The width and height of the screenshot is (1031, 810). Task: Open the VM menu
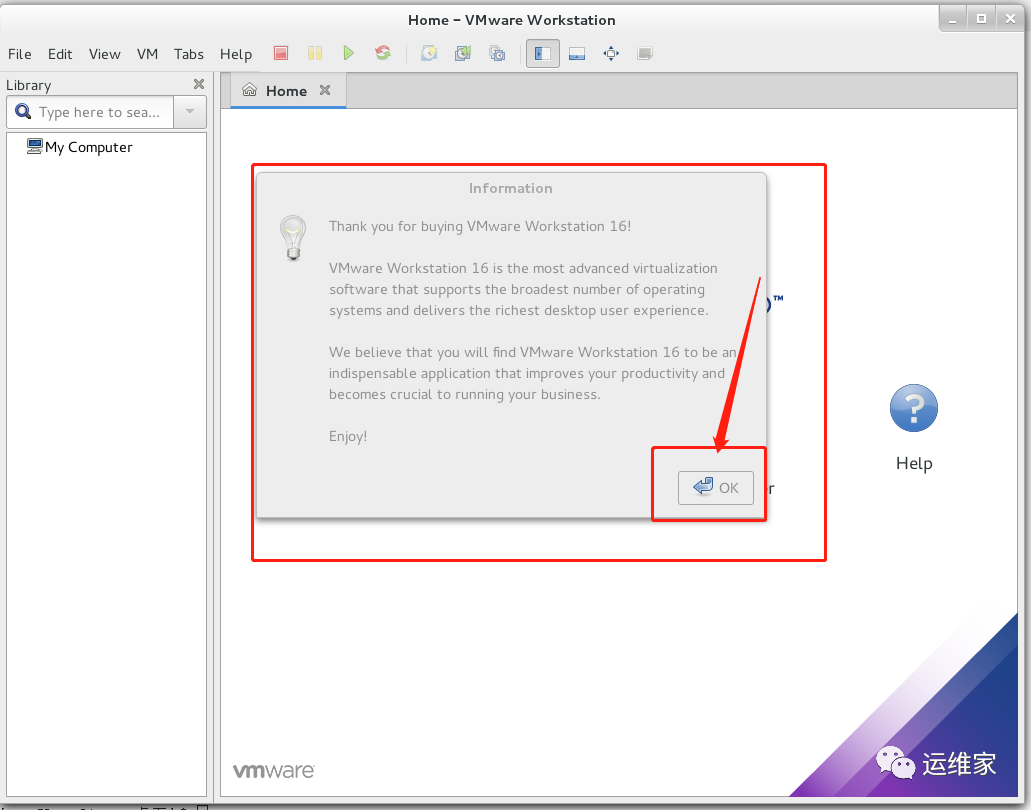tap(147, 54)
